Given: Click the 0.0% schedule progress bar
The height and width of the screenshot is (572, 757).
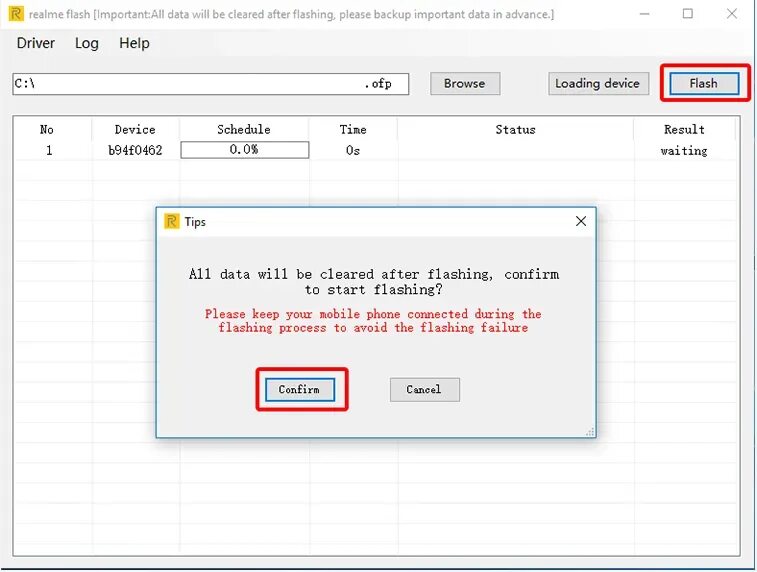Looking at the screenshot, I should pos(245,150).
